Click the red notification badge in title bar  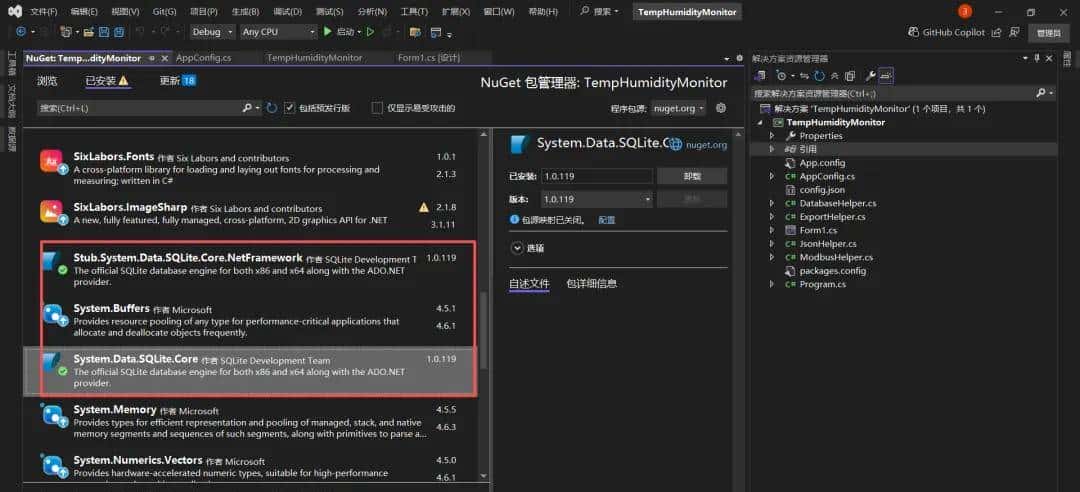click(965, 11)
